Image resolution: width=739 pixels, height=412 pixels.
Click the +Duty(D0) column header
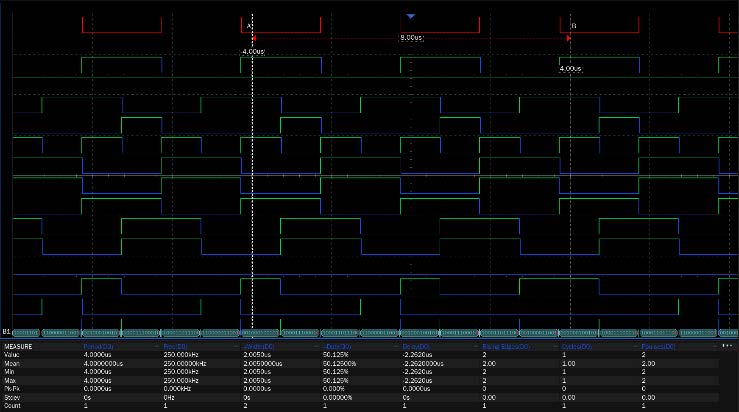(x=337, y=346)
